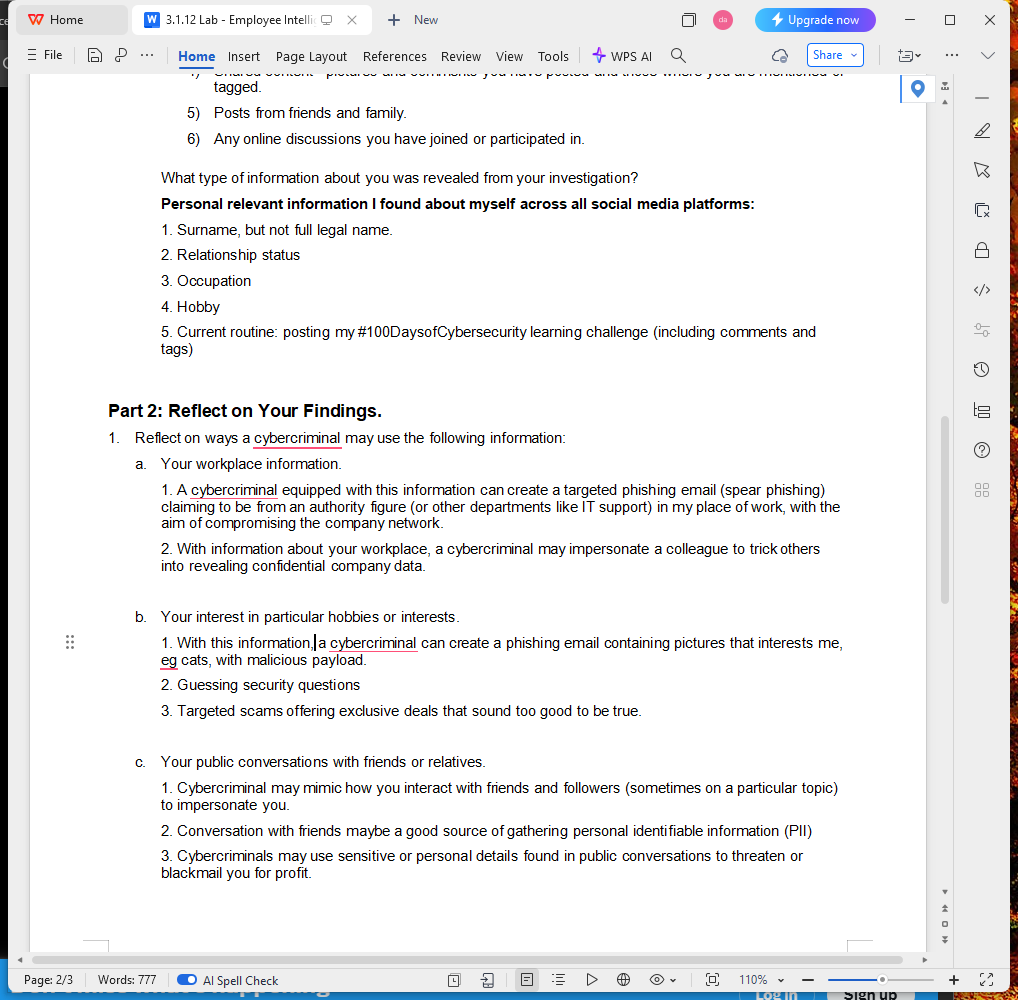Open the Page Layout tab
The width and height of the screenshot is (1018, 1000).
click(x=311, y=56)
